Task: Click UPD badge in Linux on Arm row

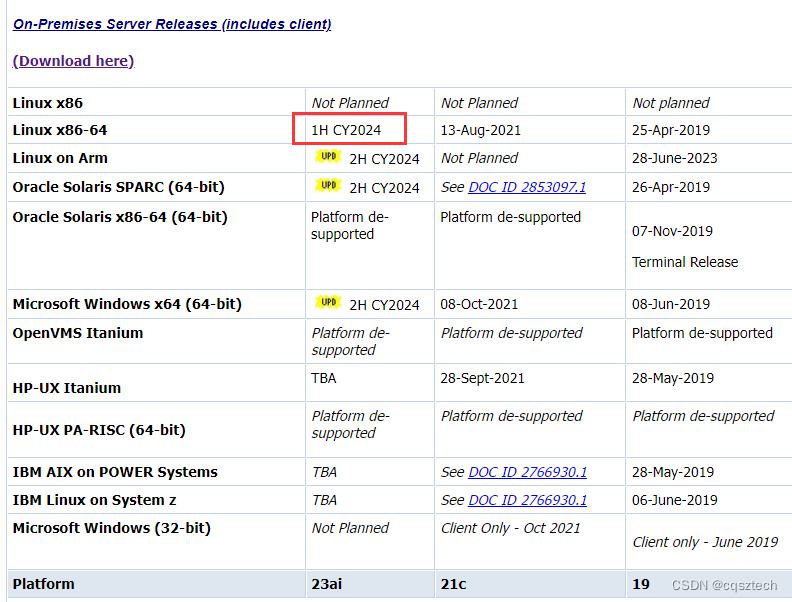Action: click(328, 157)
